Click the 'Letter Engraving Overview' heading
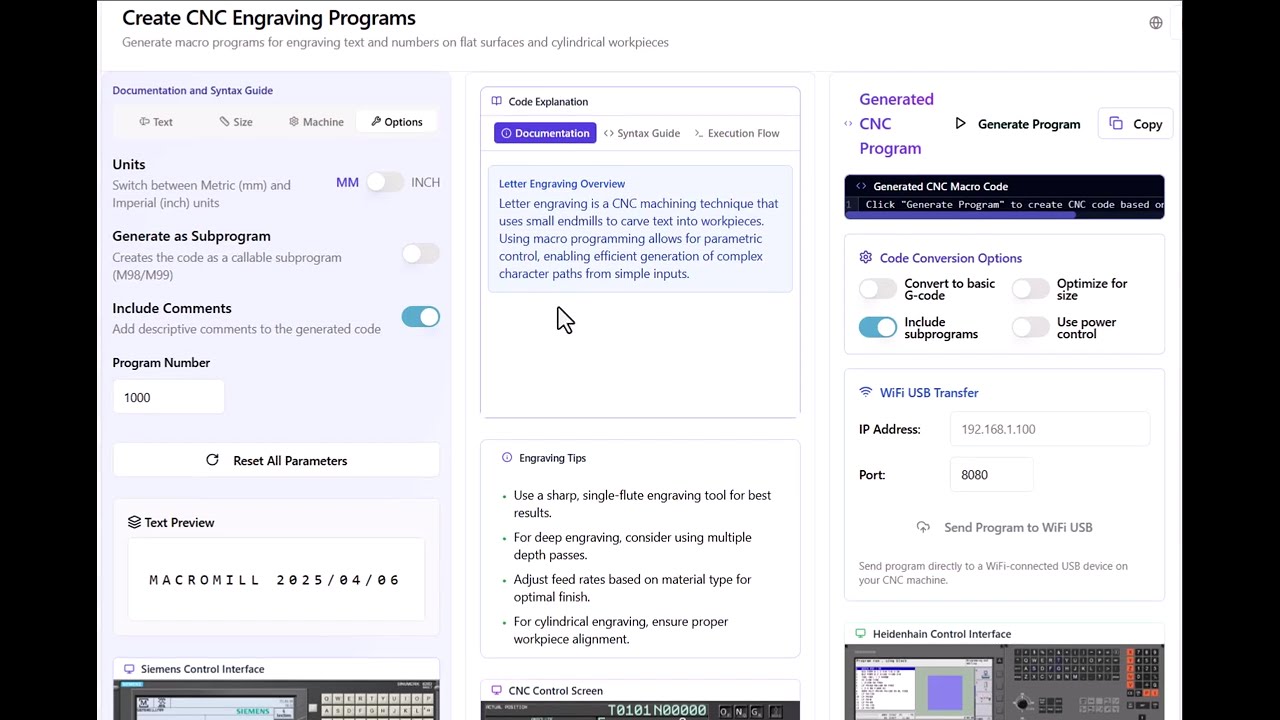 [562, 184]
